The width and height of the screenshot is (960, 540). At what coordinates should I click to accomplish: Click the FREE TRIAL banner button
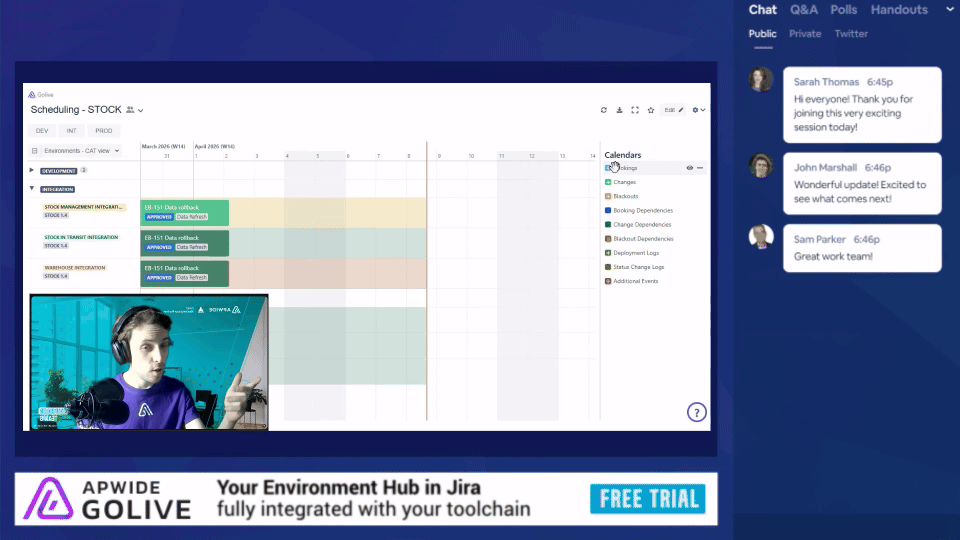646,498
